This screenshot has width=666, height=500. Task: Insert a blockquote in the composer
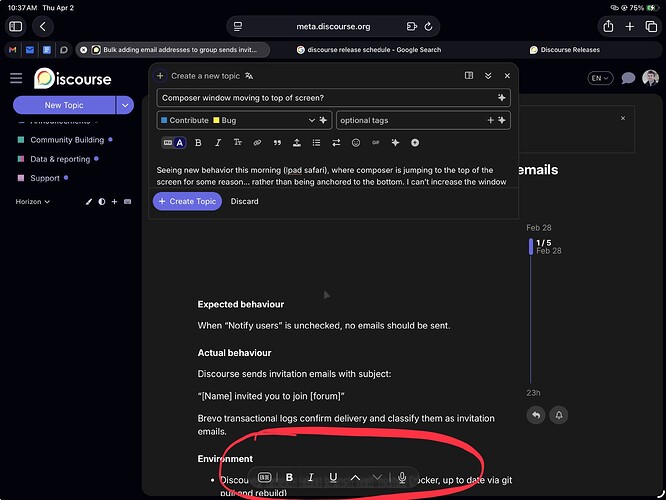coord(277,143)
